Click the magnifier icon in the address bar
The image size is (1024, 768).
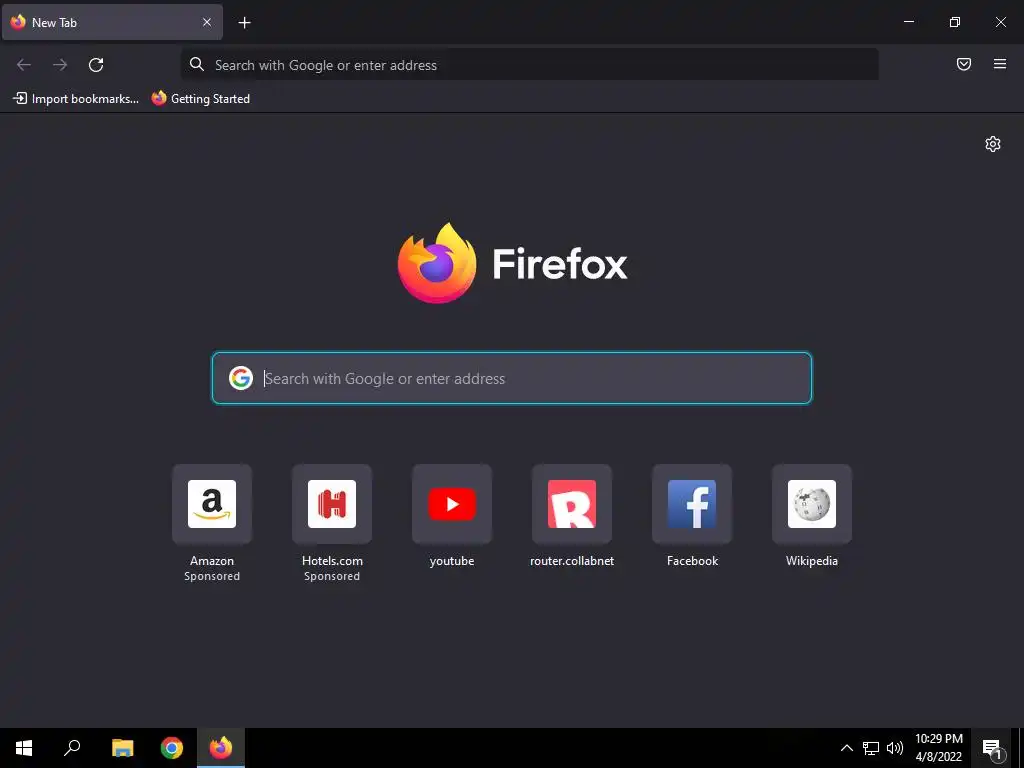(197, 64)
